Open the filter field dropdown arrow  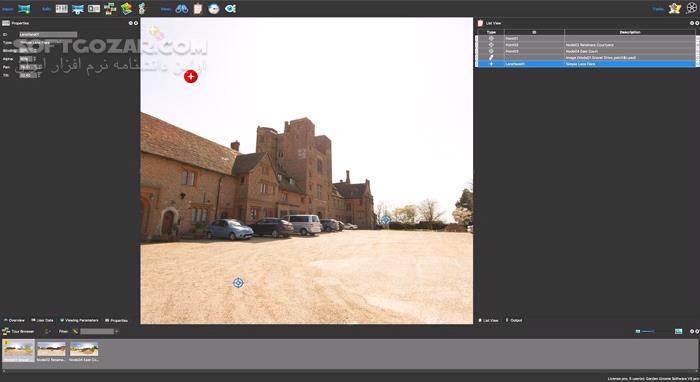tap(117, 332)
